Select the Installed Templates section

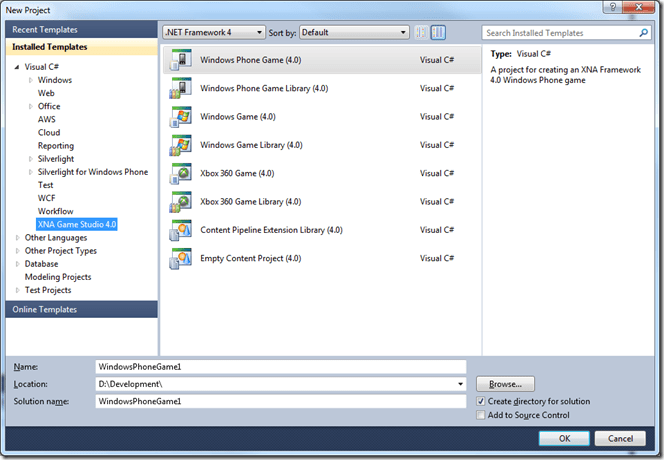81,47
